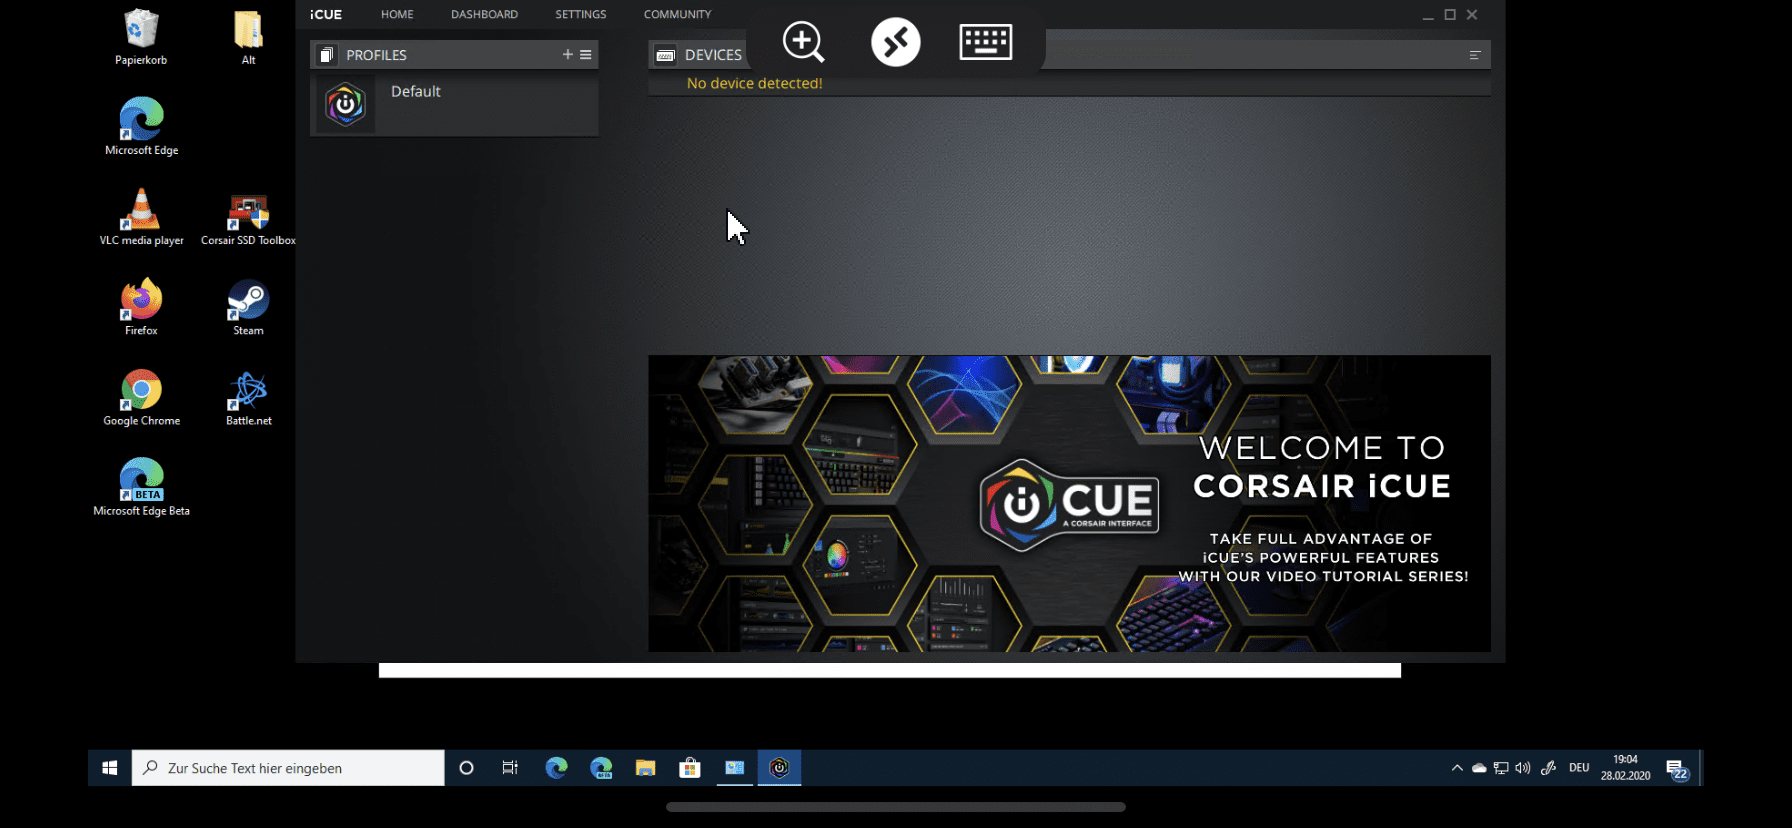This screenshot has height=828, width=1792.
Task: Focus the 'Zur Suche Text hier eingeben' search box
Action: [288, 768]
